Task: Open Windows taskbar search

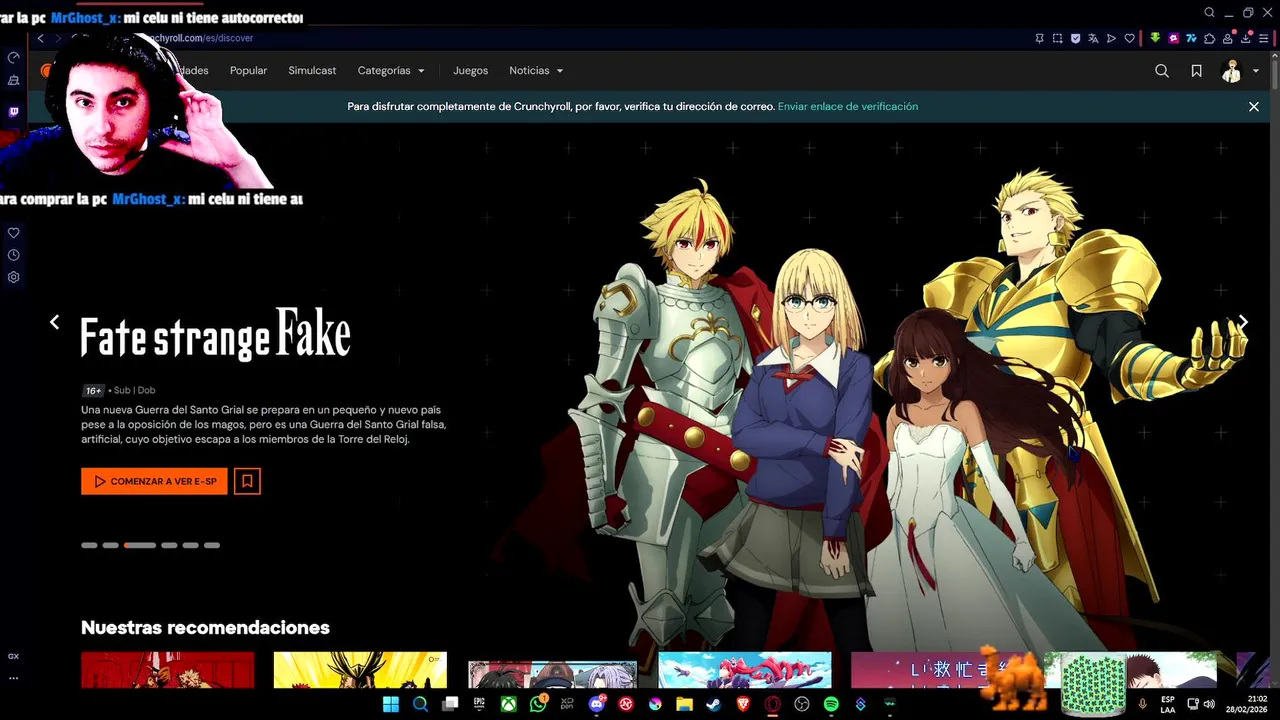Action: tap(420, 704)
